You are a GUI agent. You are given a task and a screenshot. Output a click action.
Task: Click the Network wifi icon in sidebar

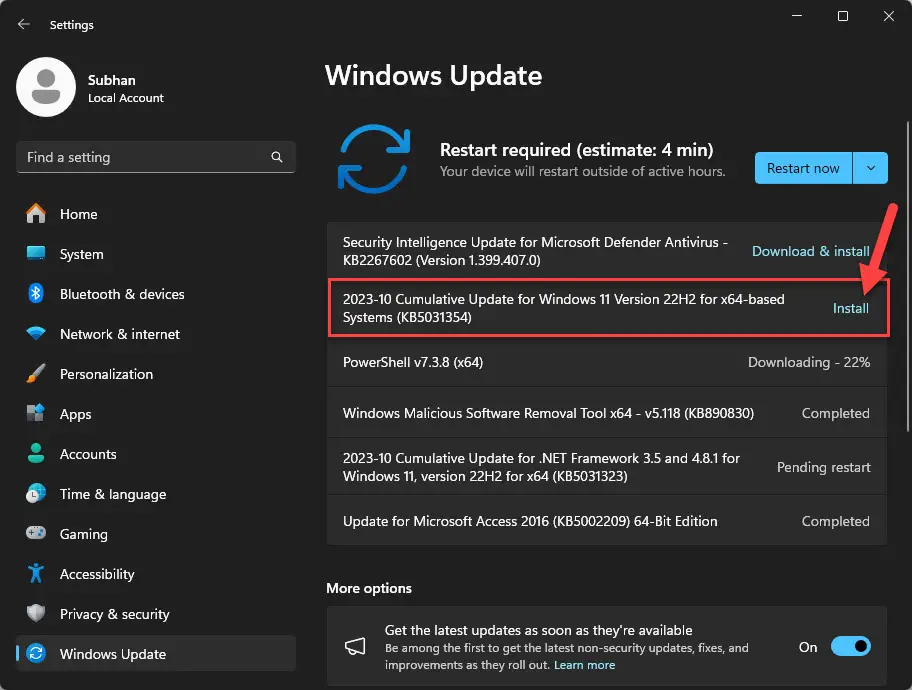tap(36, 333)
